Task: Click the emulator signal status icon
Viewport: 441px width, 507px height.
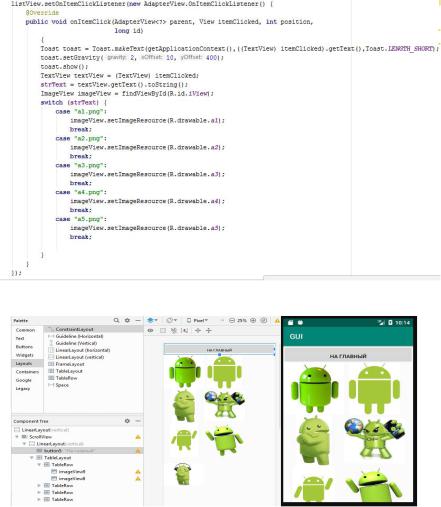Action: (381, 322)
